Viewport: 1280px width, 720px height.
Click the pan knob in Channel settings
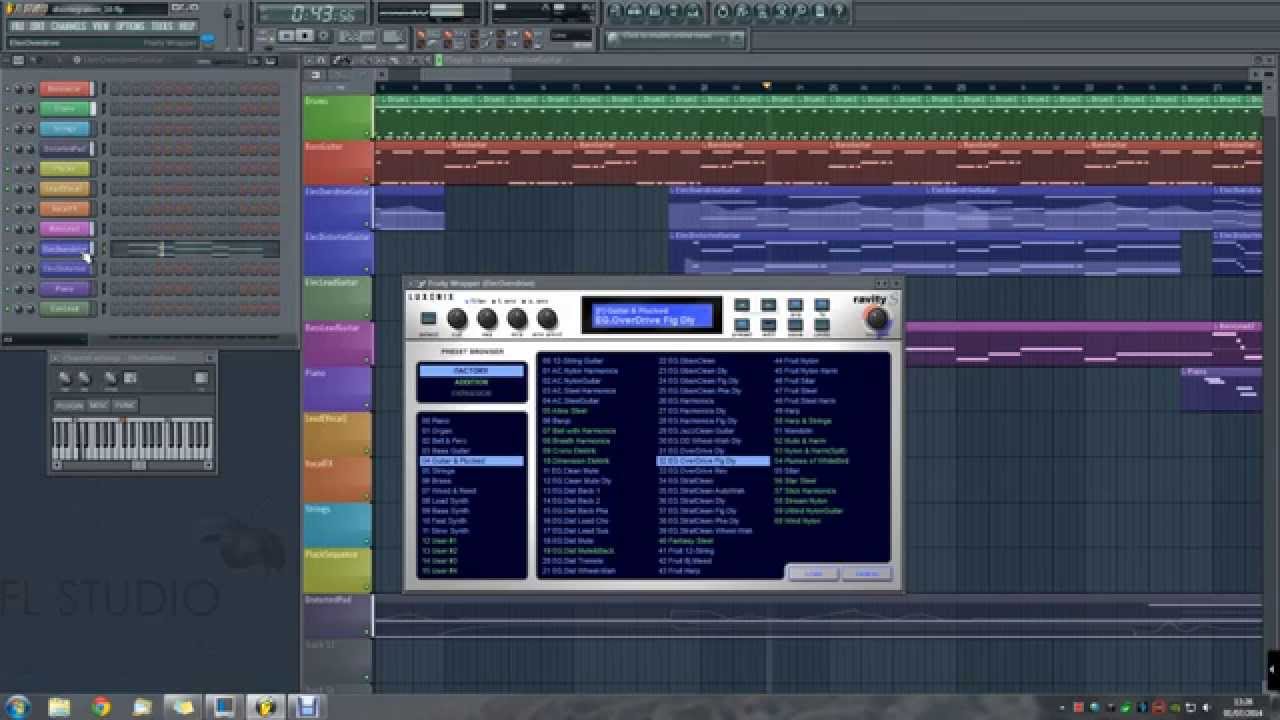[x=65, y=377]
